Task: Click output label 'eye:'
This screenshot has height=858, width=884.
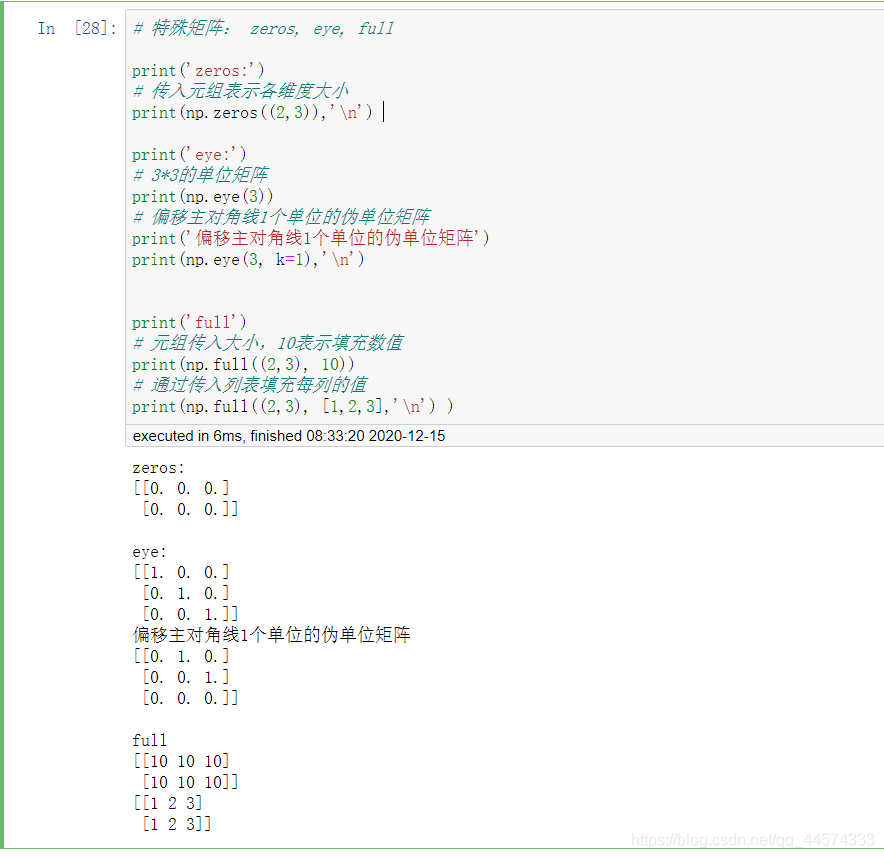Action: coord(149,552)
